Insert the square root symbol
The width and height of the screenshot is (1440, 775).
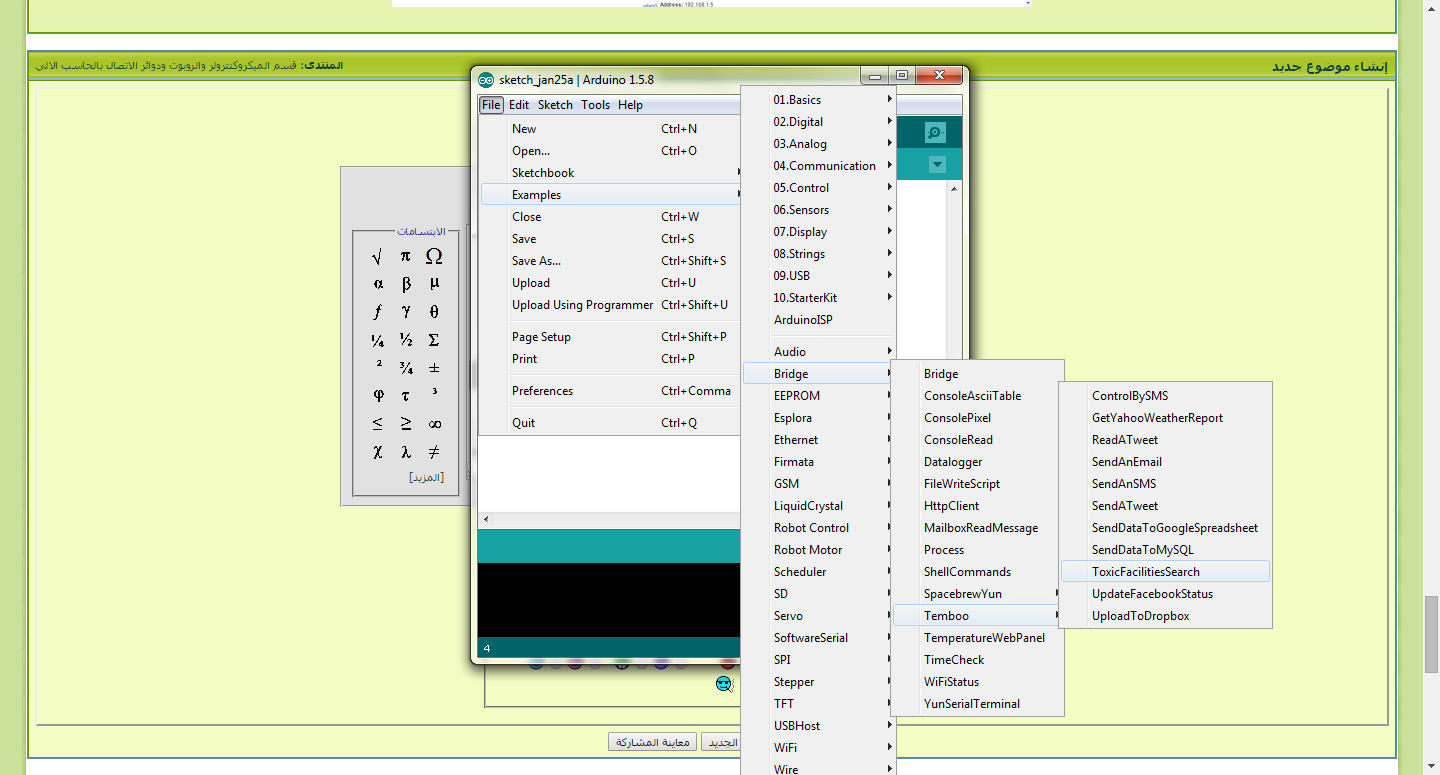378,256
